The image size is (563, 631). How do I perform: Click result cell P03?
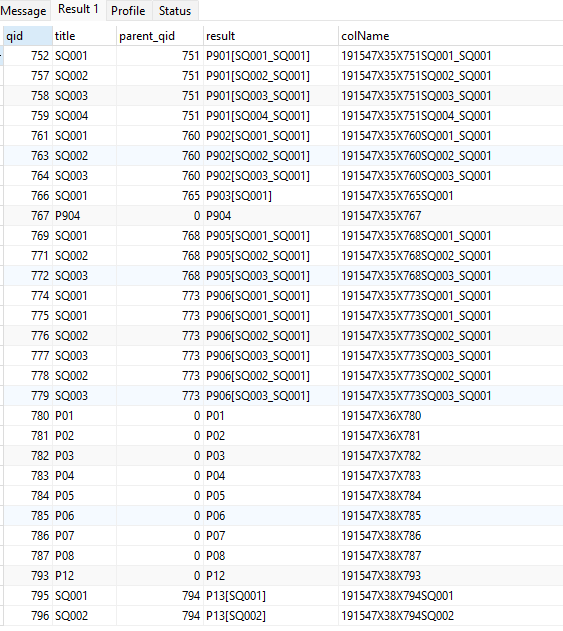(x=271, y=456)
